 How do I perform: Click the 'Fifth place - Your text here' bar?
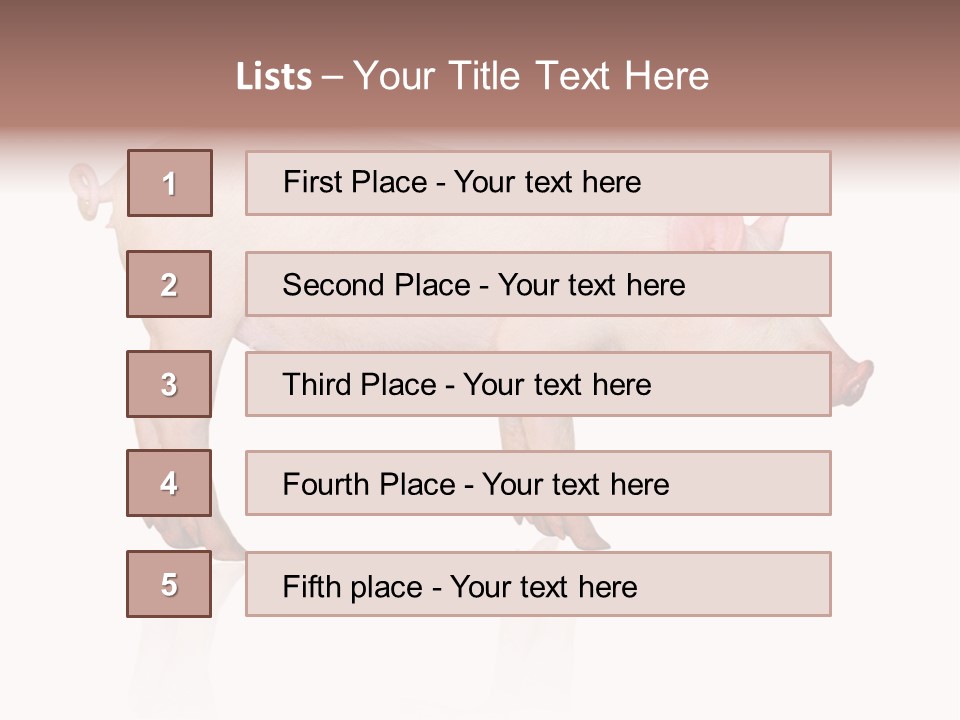[538, 584]
